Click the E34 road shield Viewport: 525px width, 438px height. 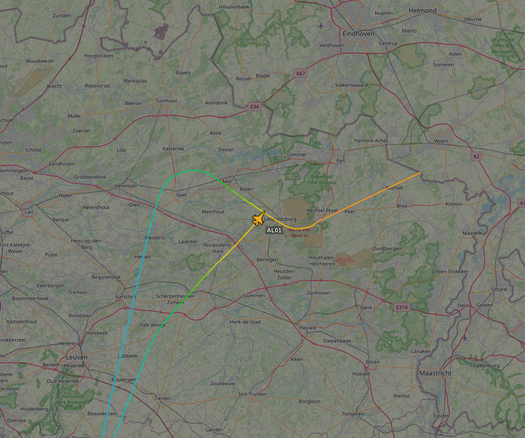pyautogui.click(x=254, y=107)
